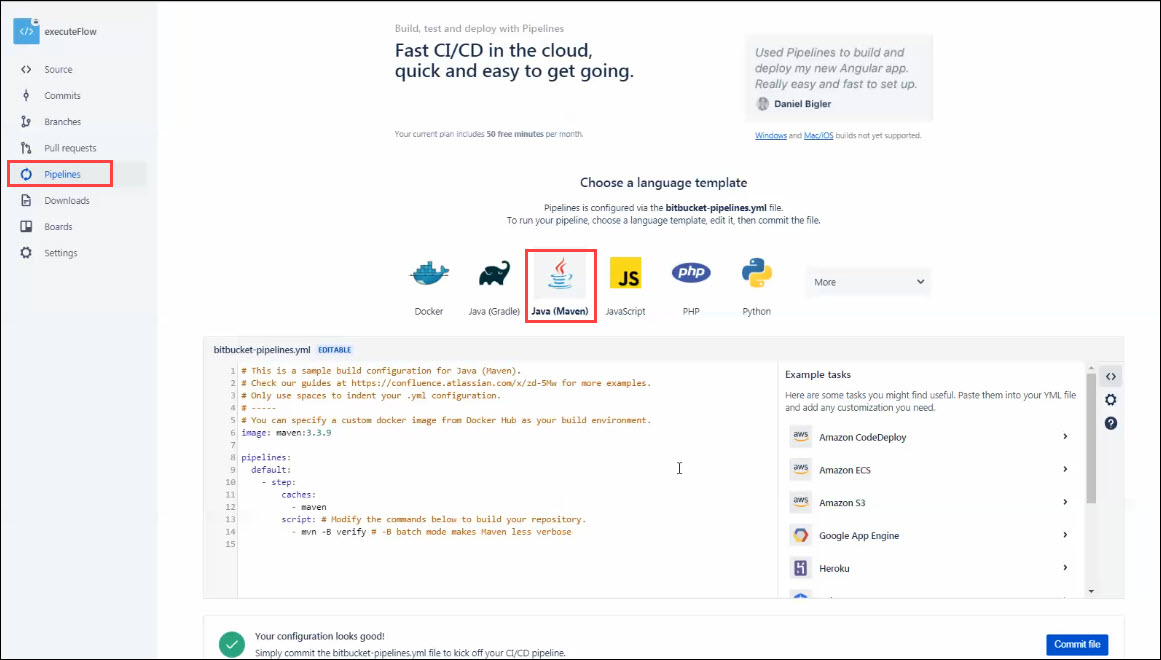Expand the Amazon ECS task chevron
1161x660 pixels.
(1065, 469)
